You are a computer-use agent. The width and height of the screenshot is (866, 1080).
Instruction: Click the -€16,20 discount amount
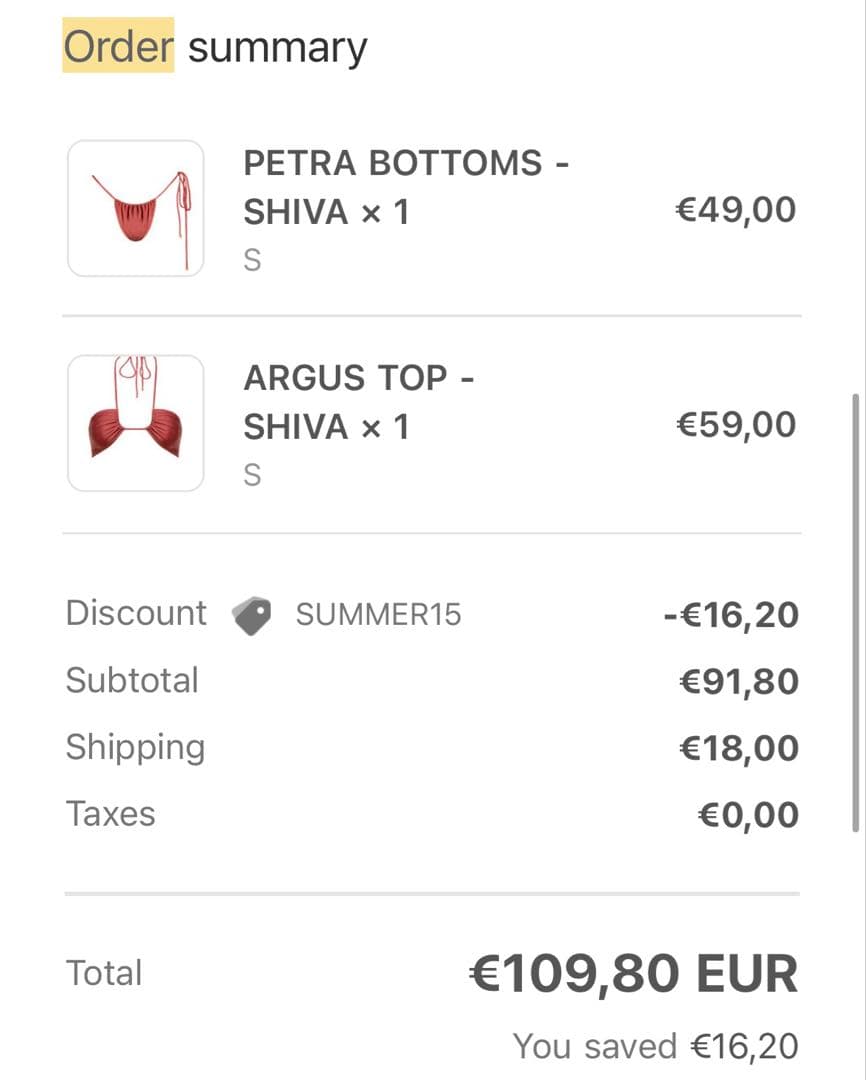point(731,615)
